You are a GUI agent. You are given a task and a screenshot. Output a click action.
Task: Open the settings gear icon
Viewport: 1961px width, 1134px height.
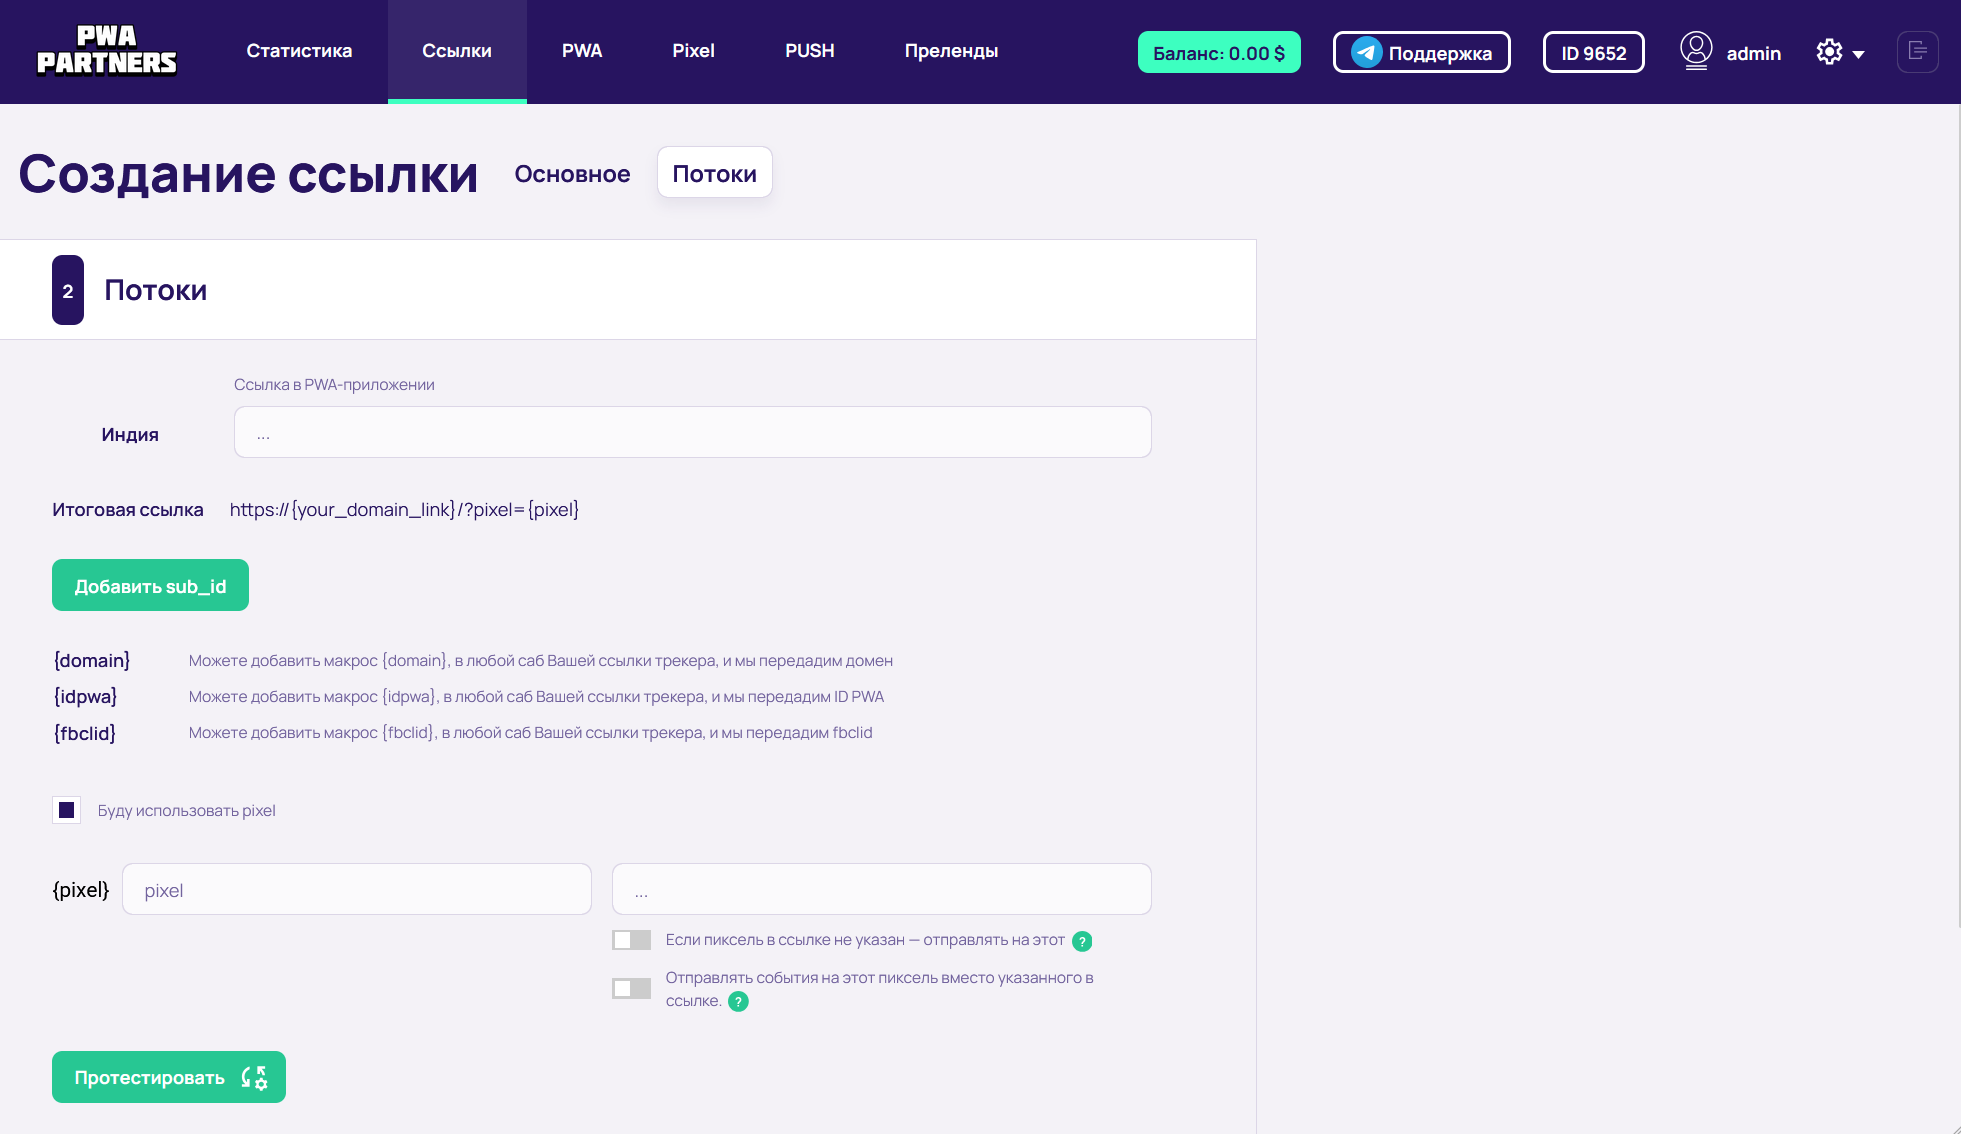point(1829,52)
